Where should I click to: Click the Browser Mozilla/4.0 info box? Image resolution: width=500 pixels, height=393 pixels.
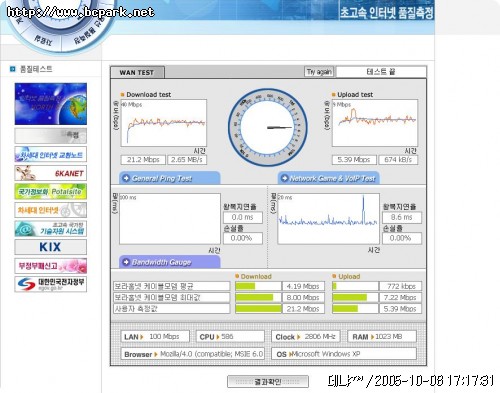pyautogui.click(x=193, y=354)
